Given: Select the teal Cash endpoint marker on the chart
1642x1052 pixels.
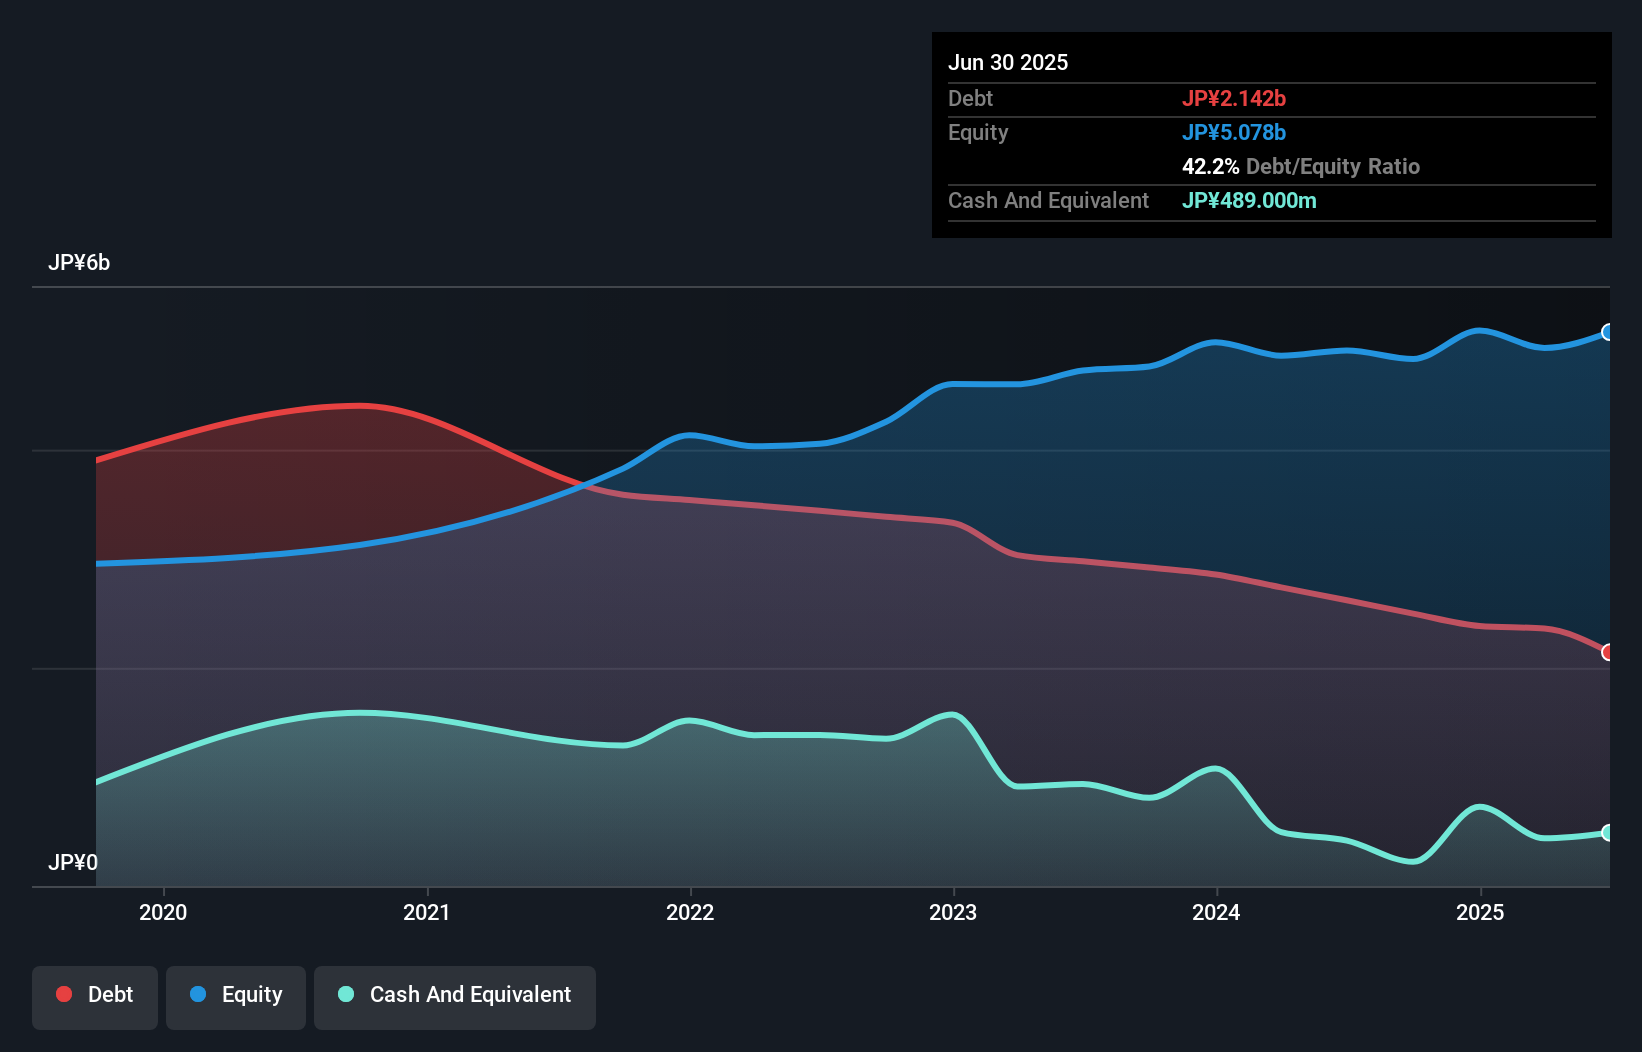Looking at the screenshot, I should [1607, 832].
